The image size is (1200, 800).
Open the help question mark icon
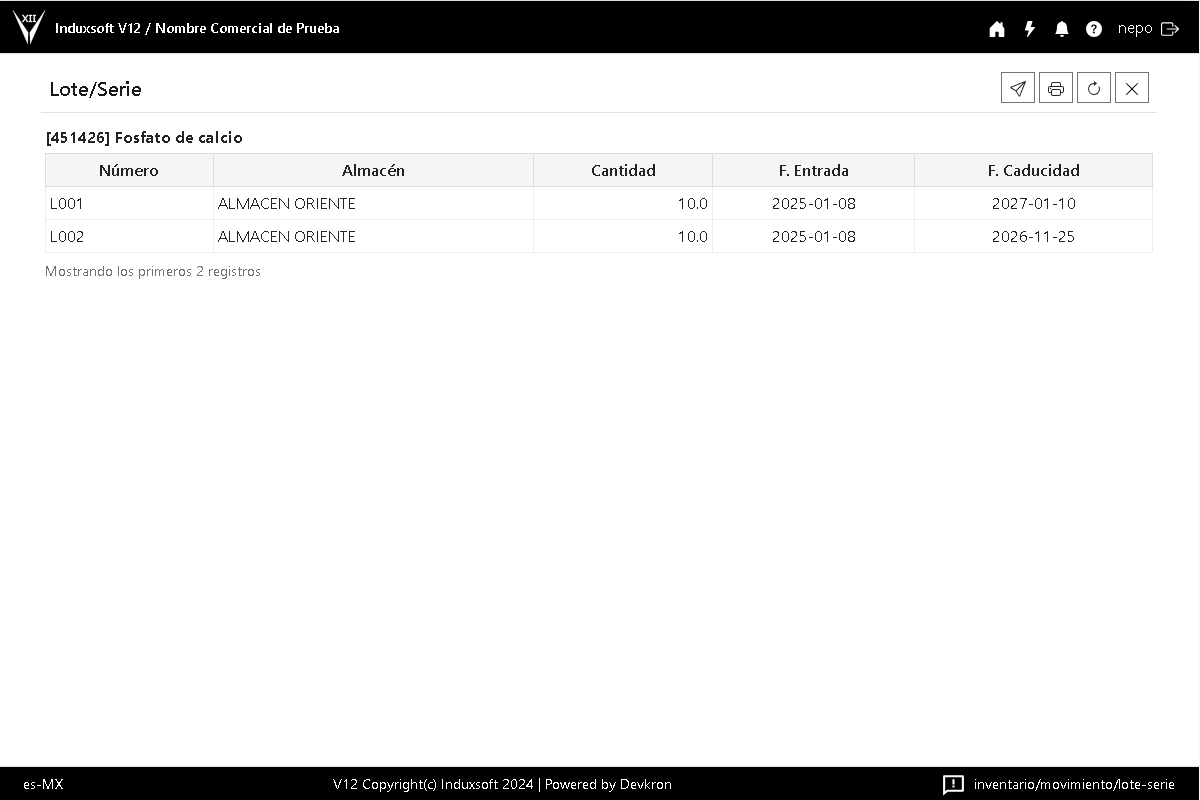pos(1094,29)
